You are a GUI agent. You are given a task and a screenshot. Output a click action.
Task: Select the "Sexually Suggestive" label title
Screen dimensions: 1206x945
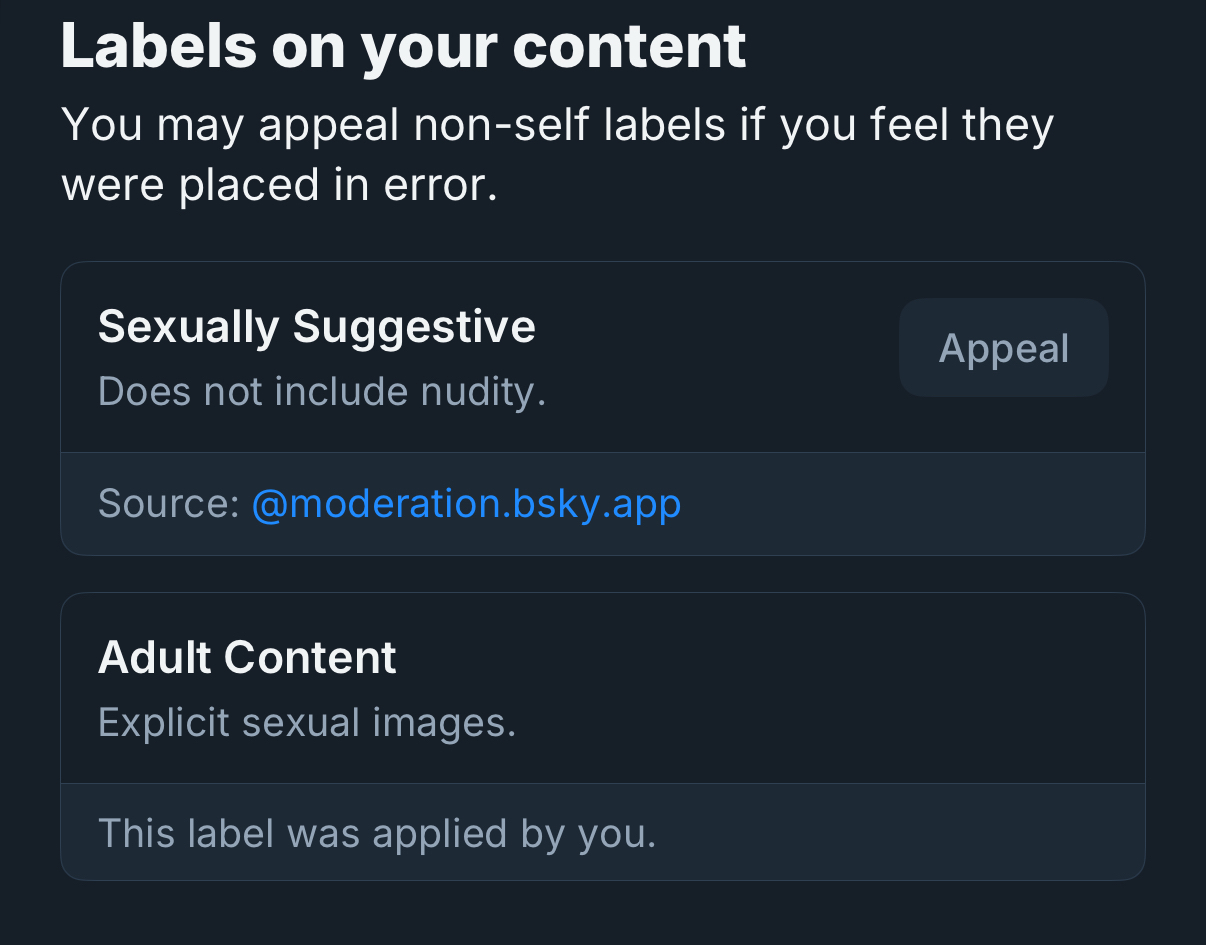tap(316, 327)
